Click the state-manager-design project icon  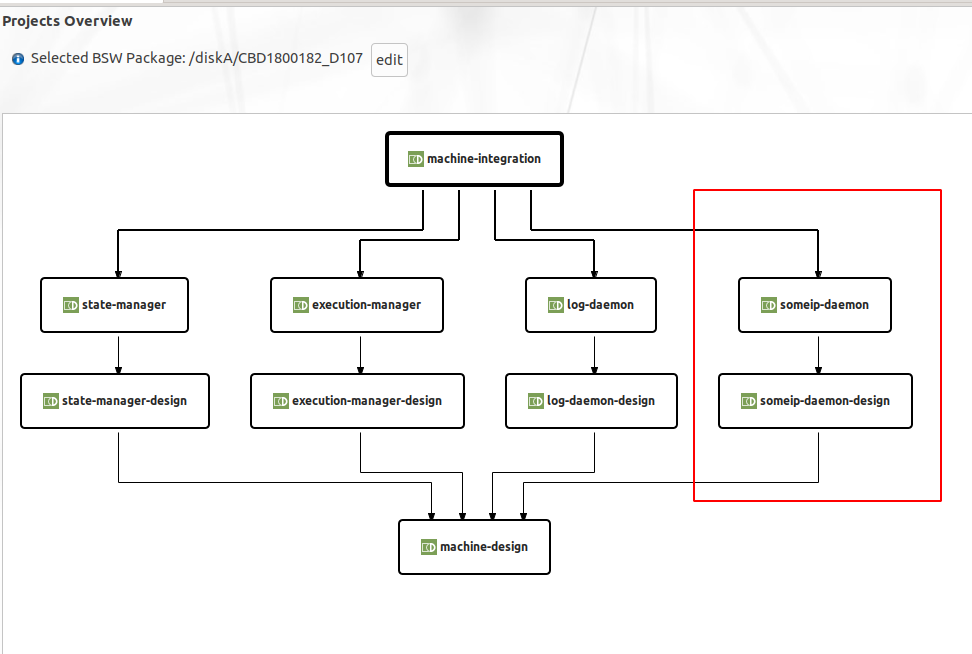[x=51, y=401]
